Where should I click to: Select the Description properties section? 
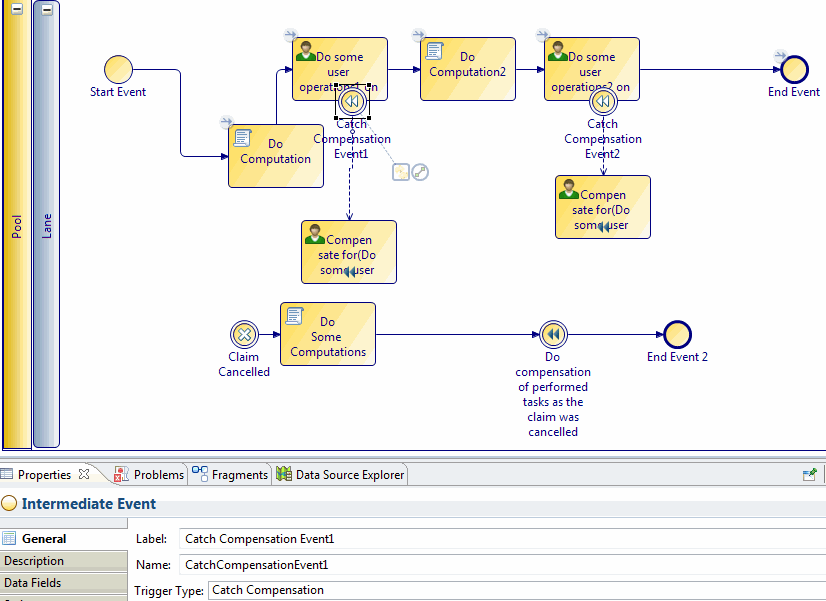coord(34,561)
